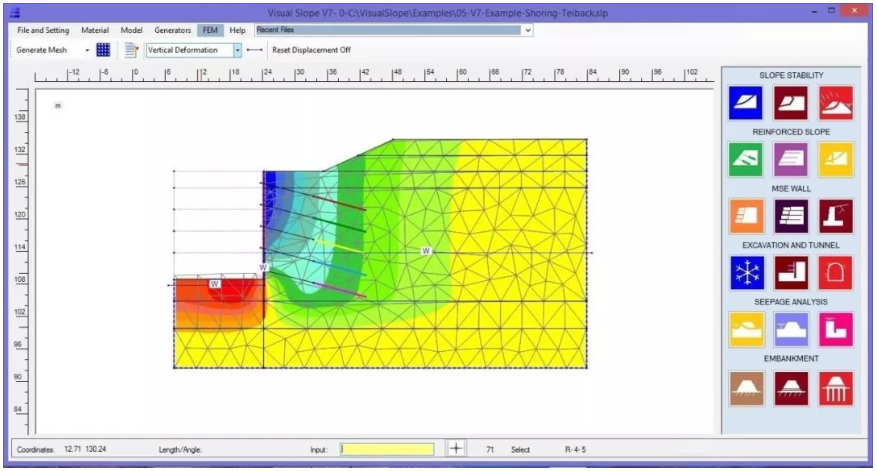This screenshot has width=877, height=471.
Task: Click the dark red MSE Wall brick icon
Action: click(792, 215)
